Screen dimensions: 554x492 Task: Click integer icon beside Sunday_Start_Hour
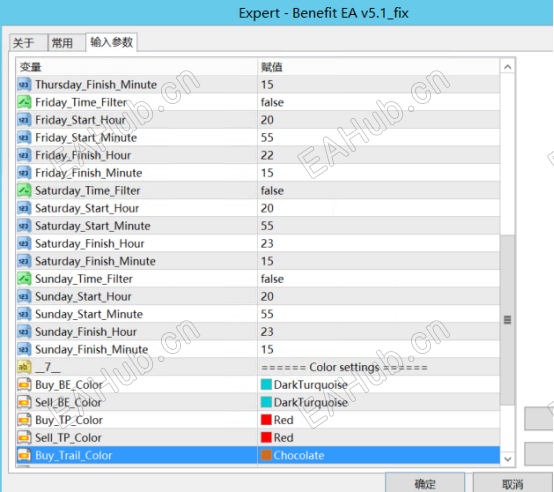click(x=24, y=297)
